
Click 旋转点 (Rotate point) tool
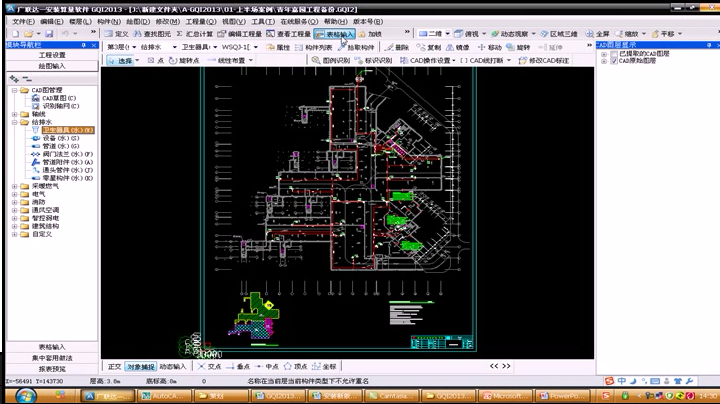(x=184, y=60)
